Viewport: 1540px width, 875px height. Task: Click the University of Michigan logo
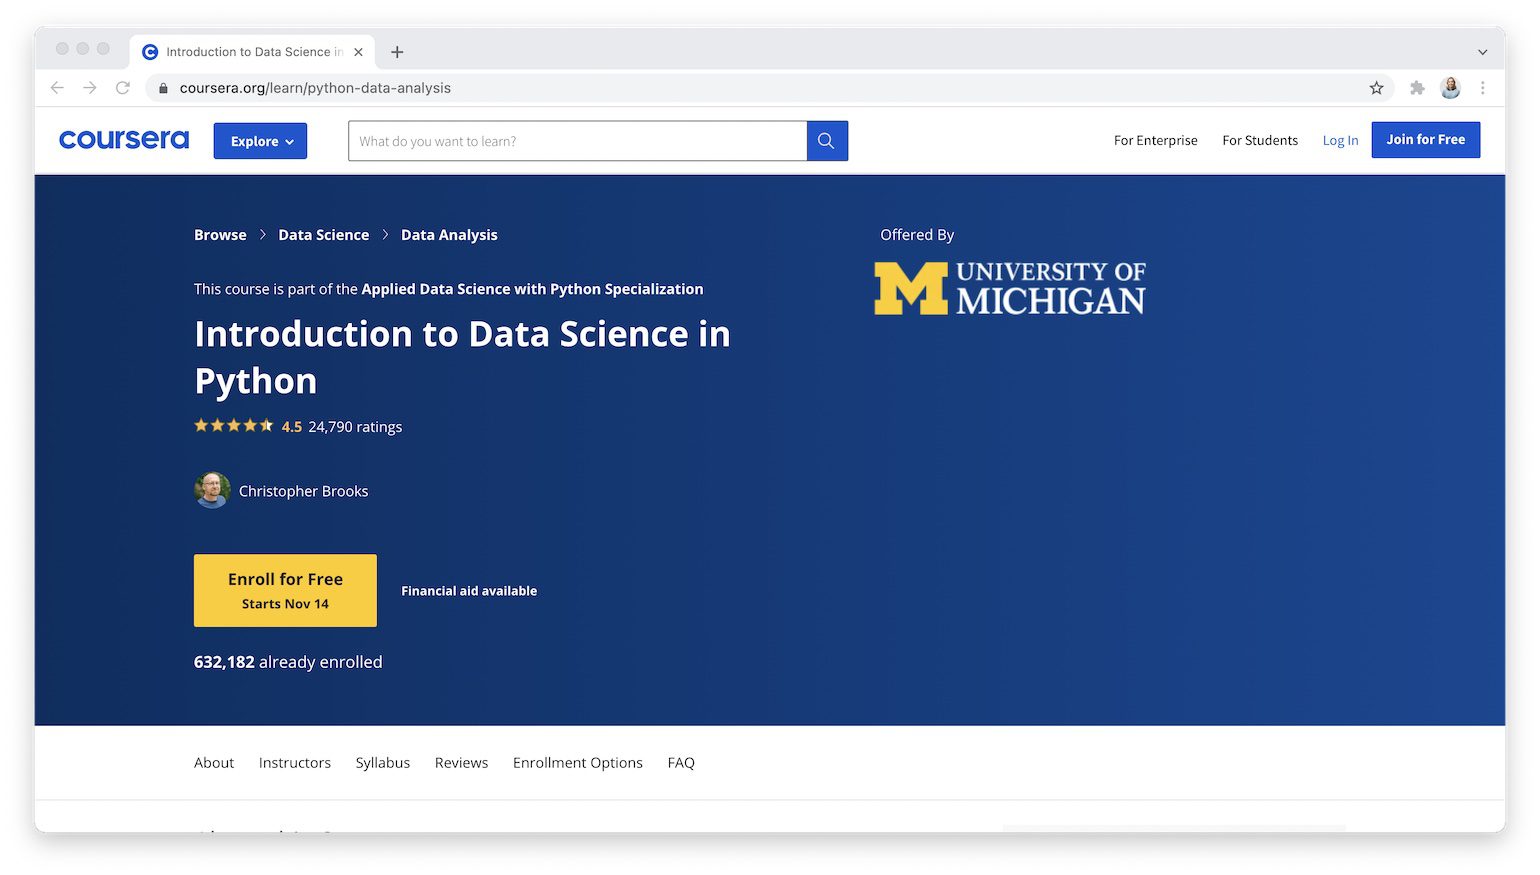click(1008, 287)
